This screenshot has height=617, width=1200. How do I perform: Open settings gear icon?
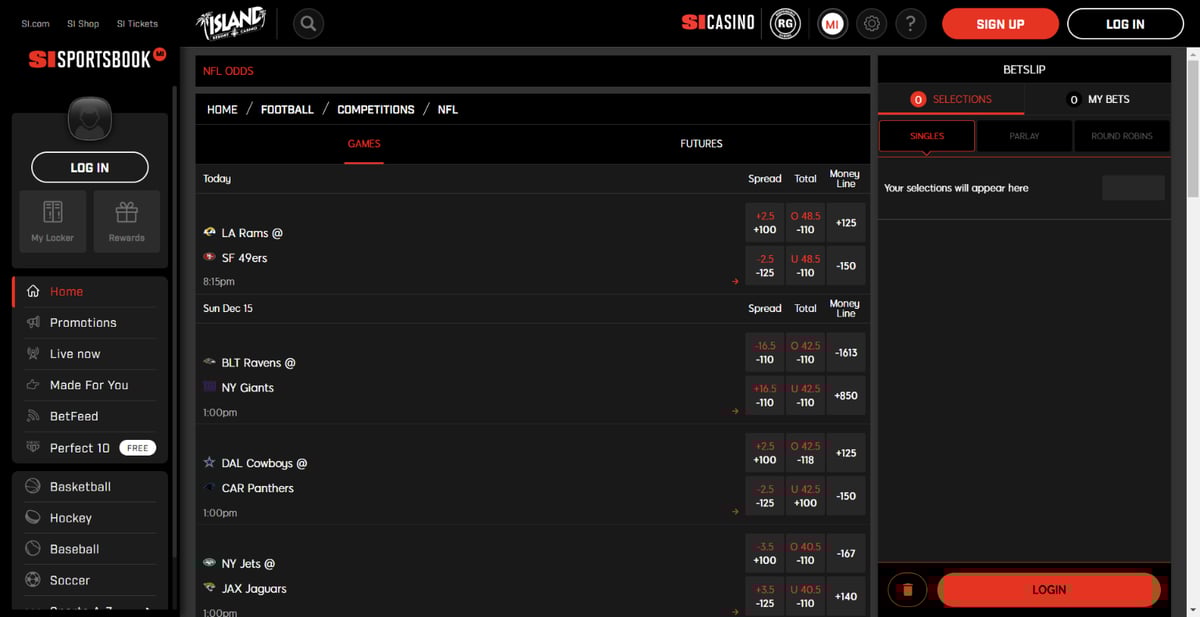(x=872, y=23)
